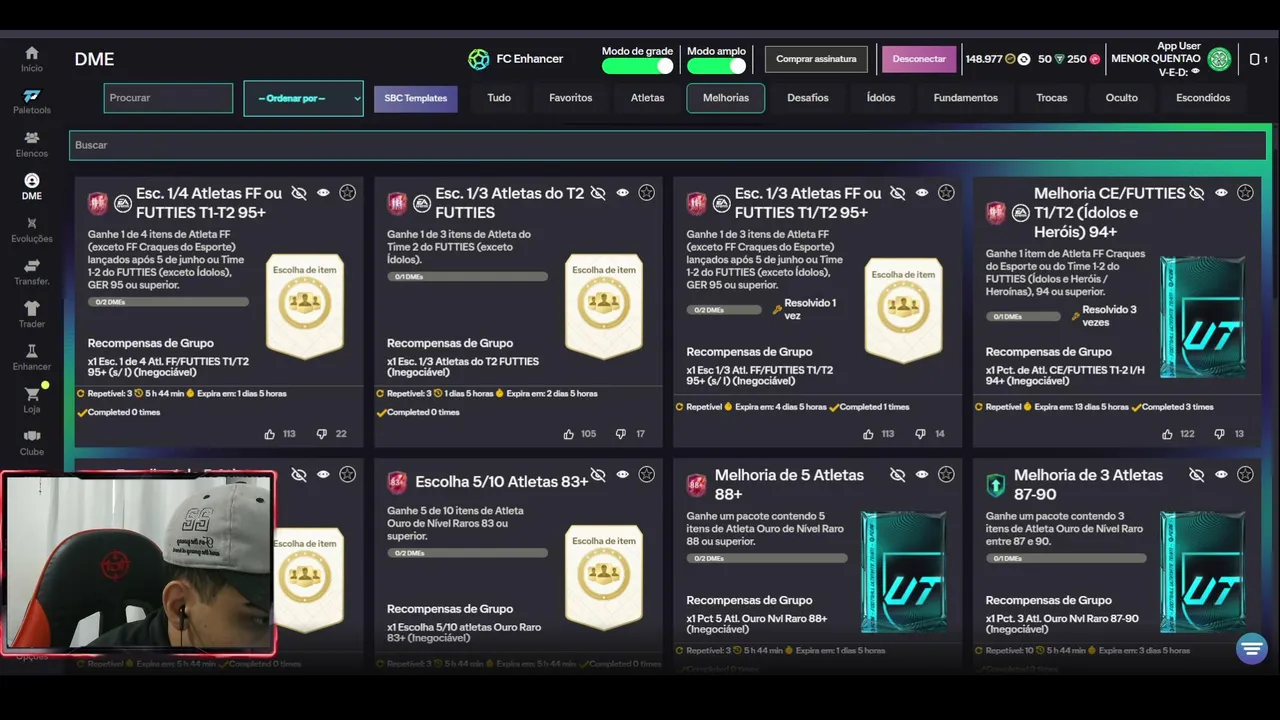The height and width of the screenshot is (720, 1280).
Task: Open SBC Templates
Action: tap(416, 98)
